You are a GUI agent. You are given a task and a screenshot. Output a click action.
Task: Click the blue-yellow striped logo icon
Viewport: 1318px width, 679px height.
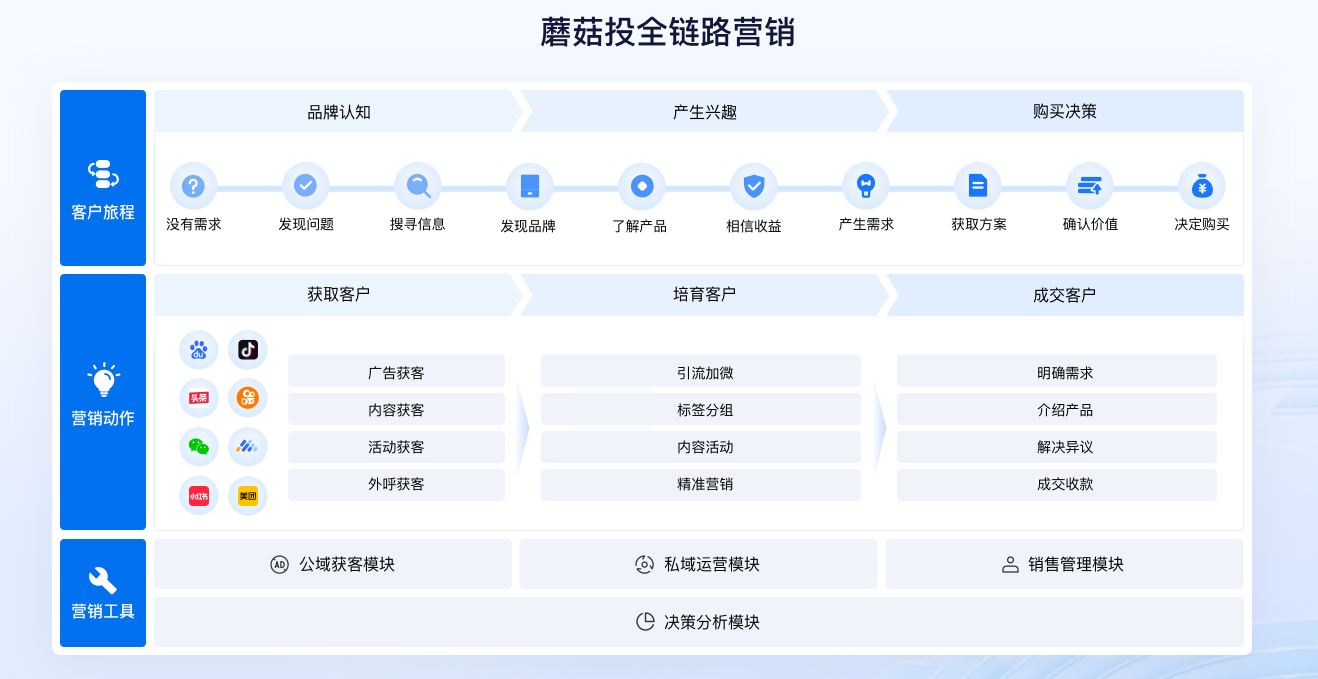(x=248, y=447)
